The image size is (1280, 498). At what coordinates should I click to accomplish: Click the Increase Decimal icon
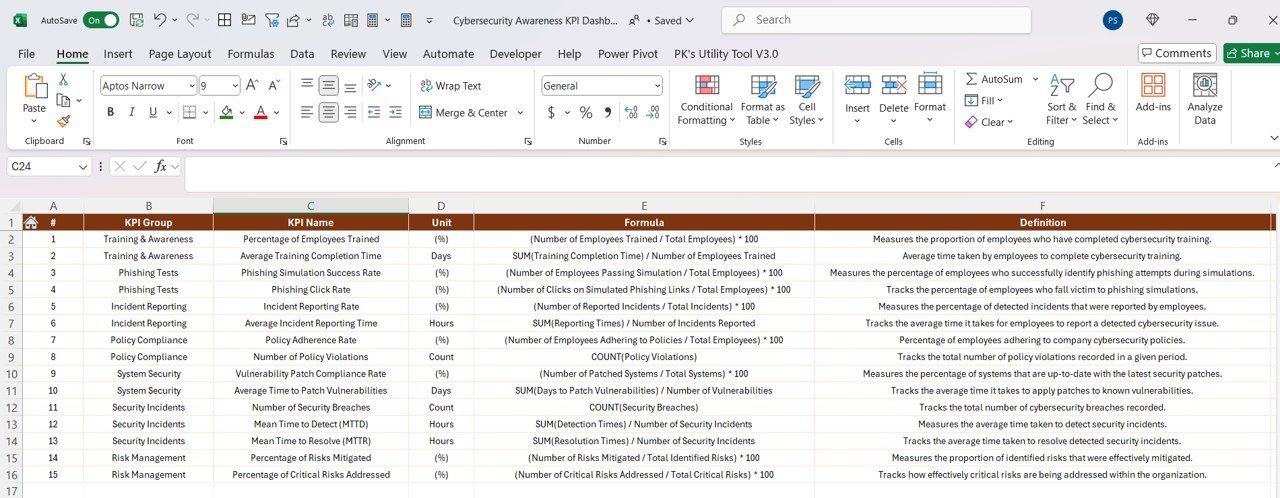631,112
